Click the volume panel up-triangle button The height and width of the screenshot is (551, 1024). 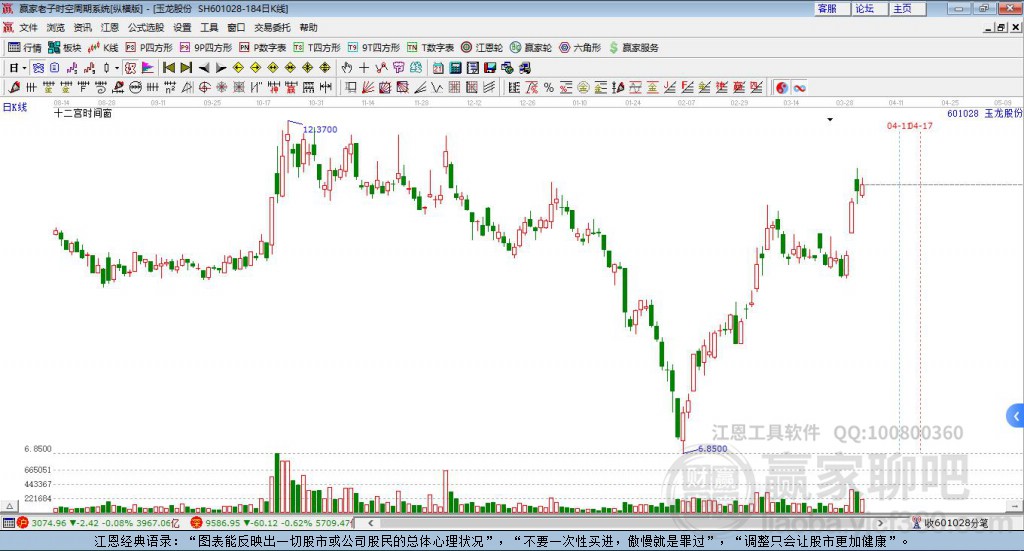(x=9, y=506)
